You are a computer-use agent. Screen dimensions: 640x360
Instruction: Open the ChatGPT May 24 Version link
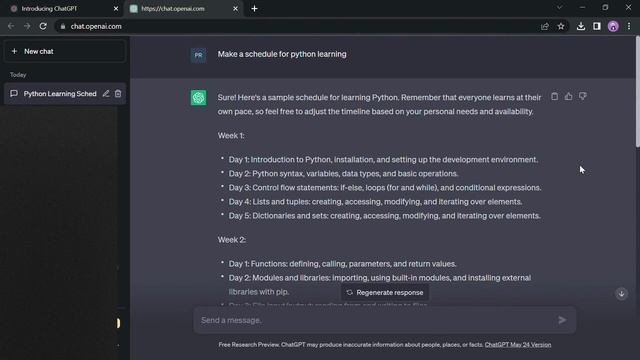[518, 345]
